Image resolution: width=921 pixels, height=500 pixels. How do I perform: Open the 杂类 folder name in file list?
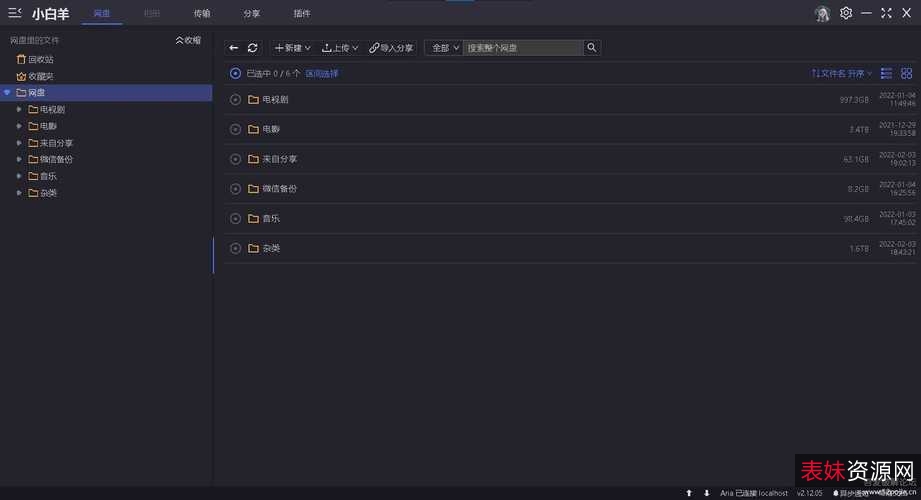271,249
